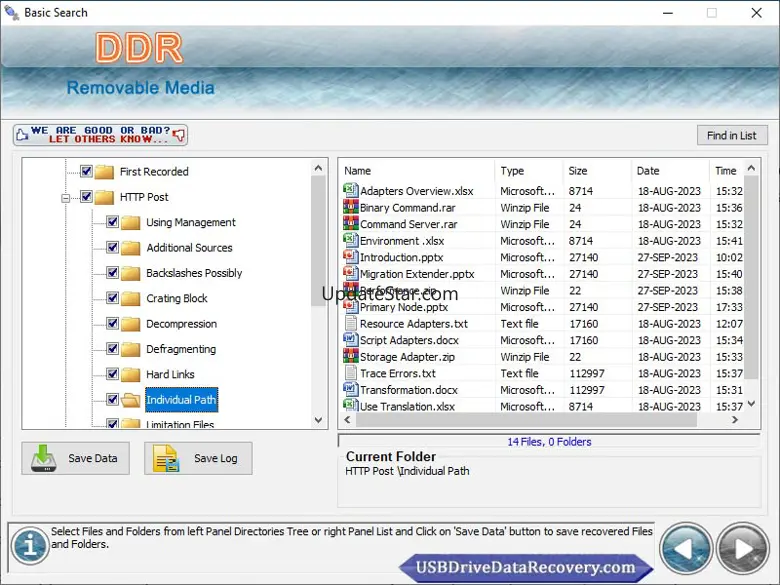
Task: Click the Adapters Overview.xlsx file icon
Action: pyautogui.click(x=350, y=191)
